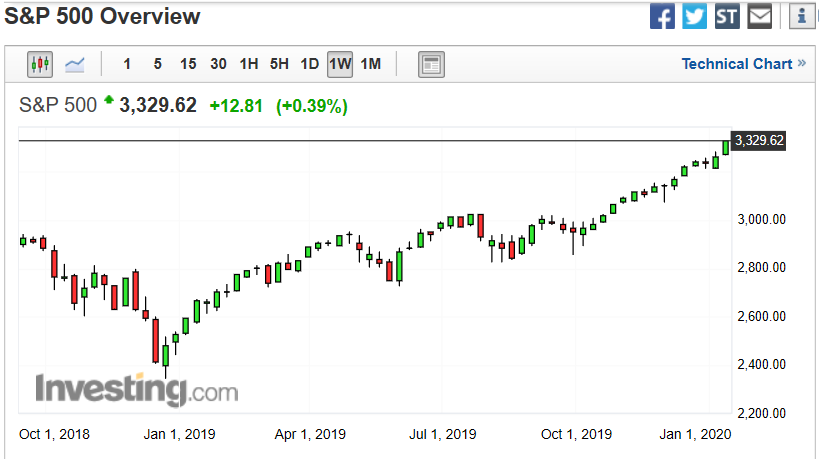Select the 1W weekly interval
The height and width of the screenshot is (459, 822).
point(340,65)
